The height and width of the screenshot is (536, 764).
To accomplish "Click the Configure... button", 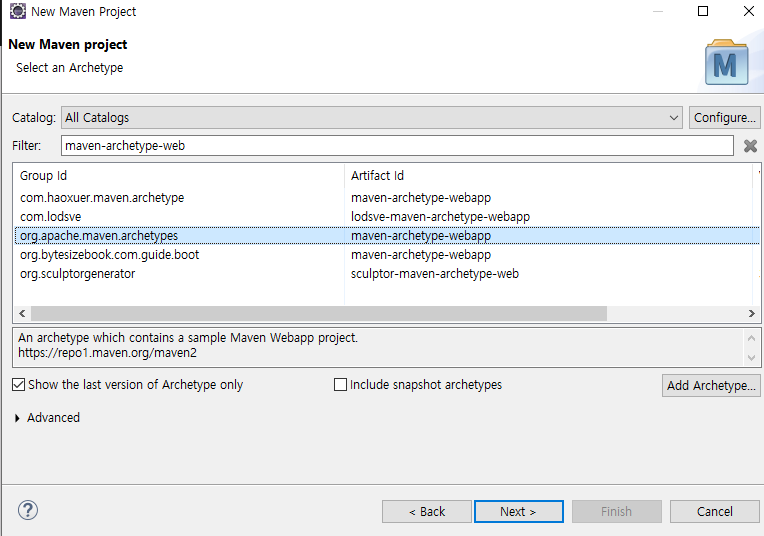I will [x=725, y=117].
